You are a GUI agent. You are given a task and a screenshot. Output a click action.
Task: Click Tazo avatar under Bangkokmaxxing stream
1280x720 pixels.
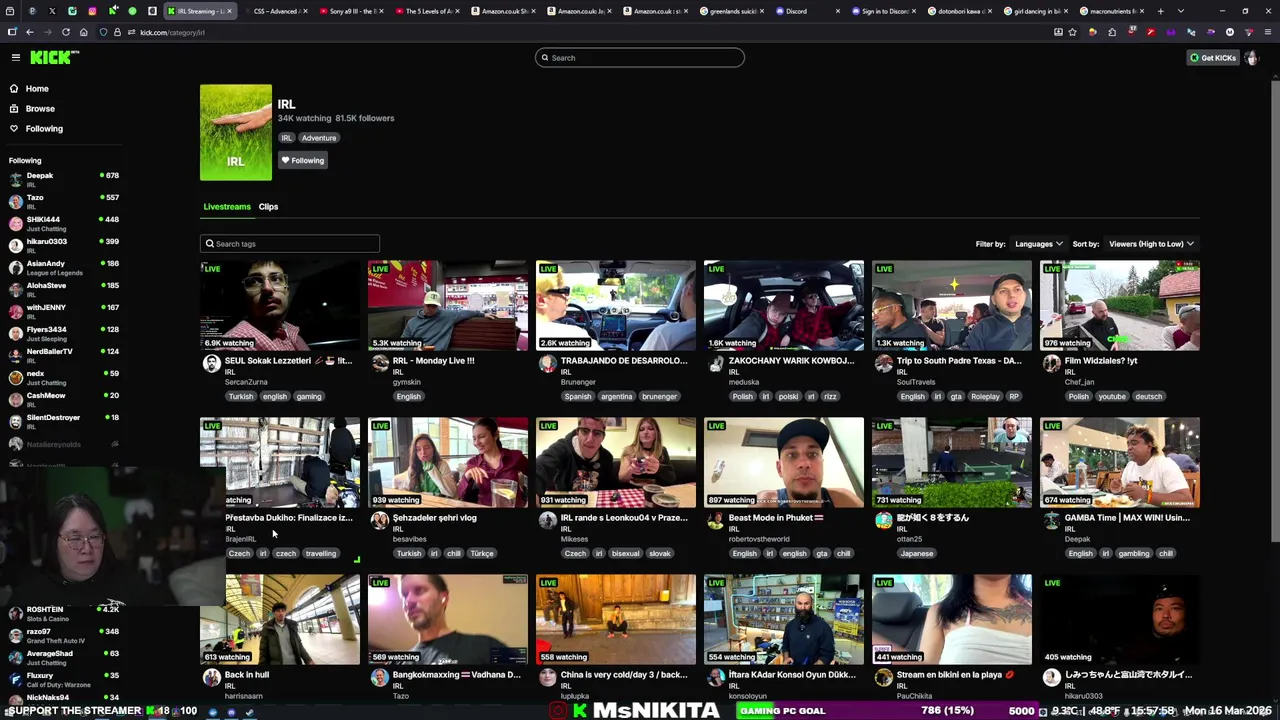pos(379,678)
